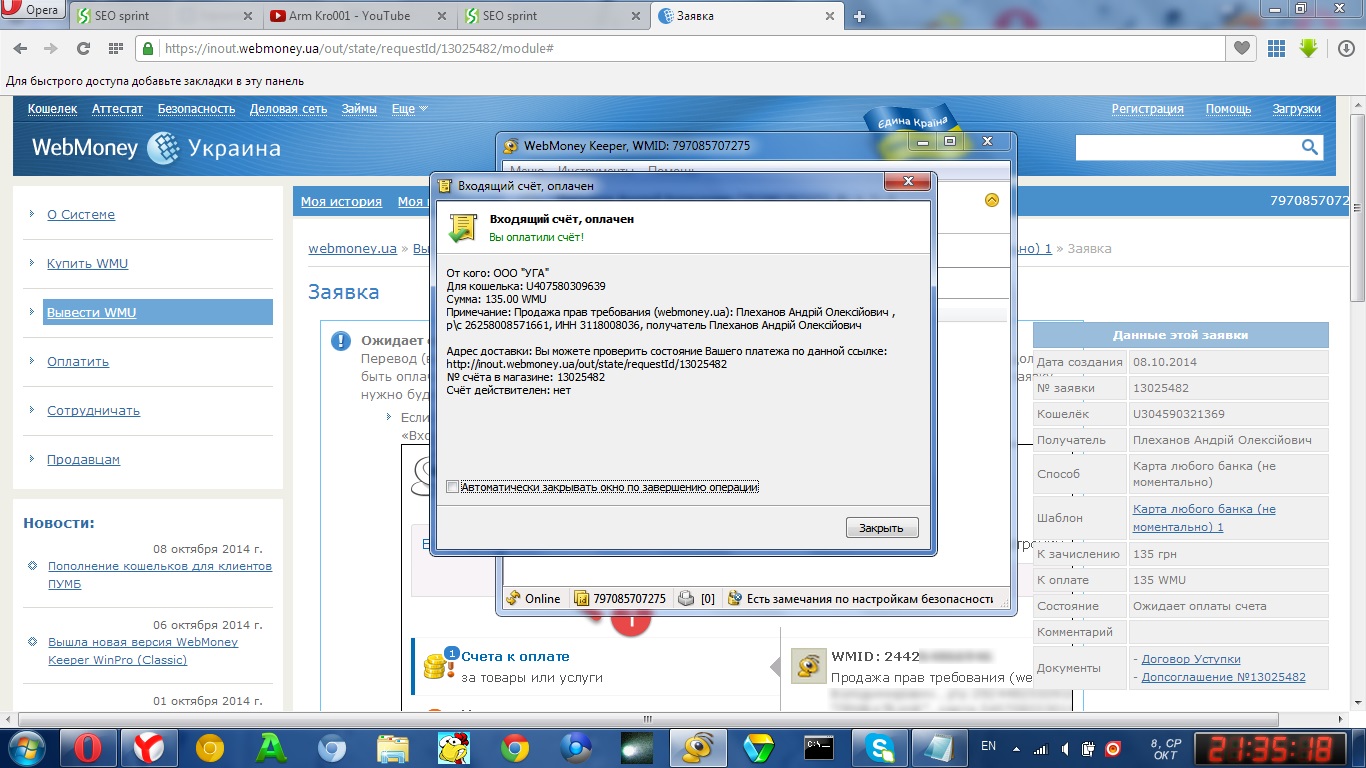Click the Загрузки link

pos(1296,109)
